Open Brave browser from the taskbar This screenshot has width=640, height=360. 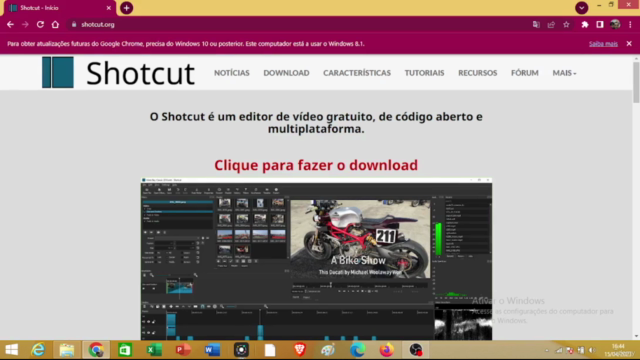click(x=300, y=350)
